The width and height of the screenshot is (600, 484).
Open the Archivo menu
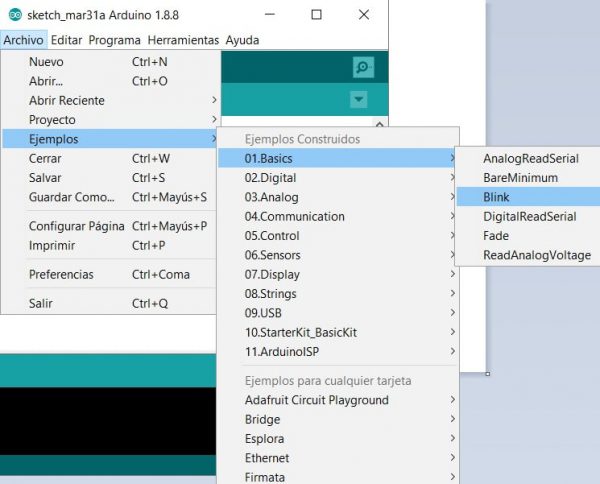point(23,40)
